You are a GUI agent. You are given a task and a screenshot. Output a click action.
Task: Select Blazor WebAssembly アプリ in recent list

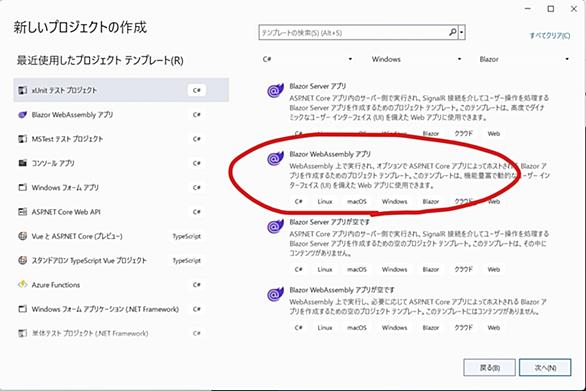pos(121,115)
